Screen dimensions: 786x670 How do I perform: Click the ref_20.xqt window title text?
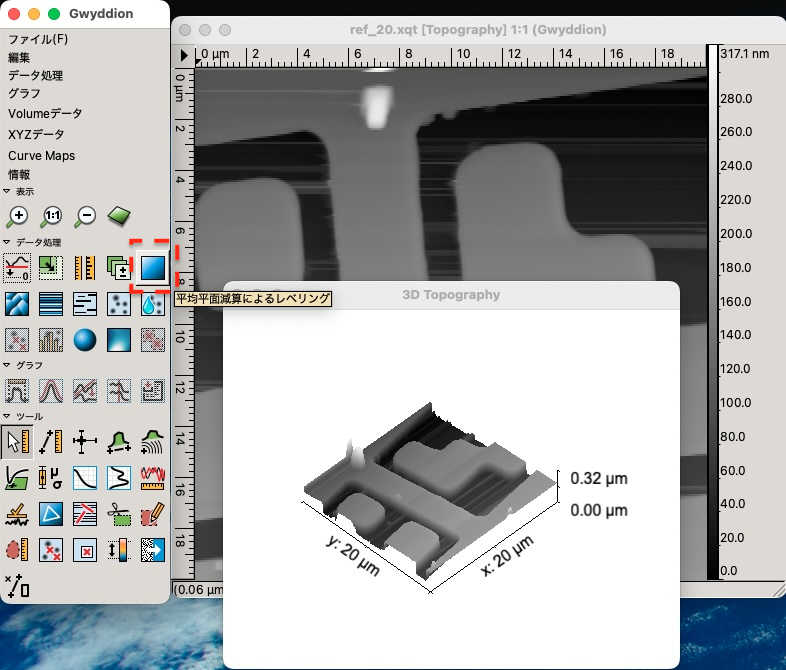click(x=478, y=30)
